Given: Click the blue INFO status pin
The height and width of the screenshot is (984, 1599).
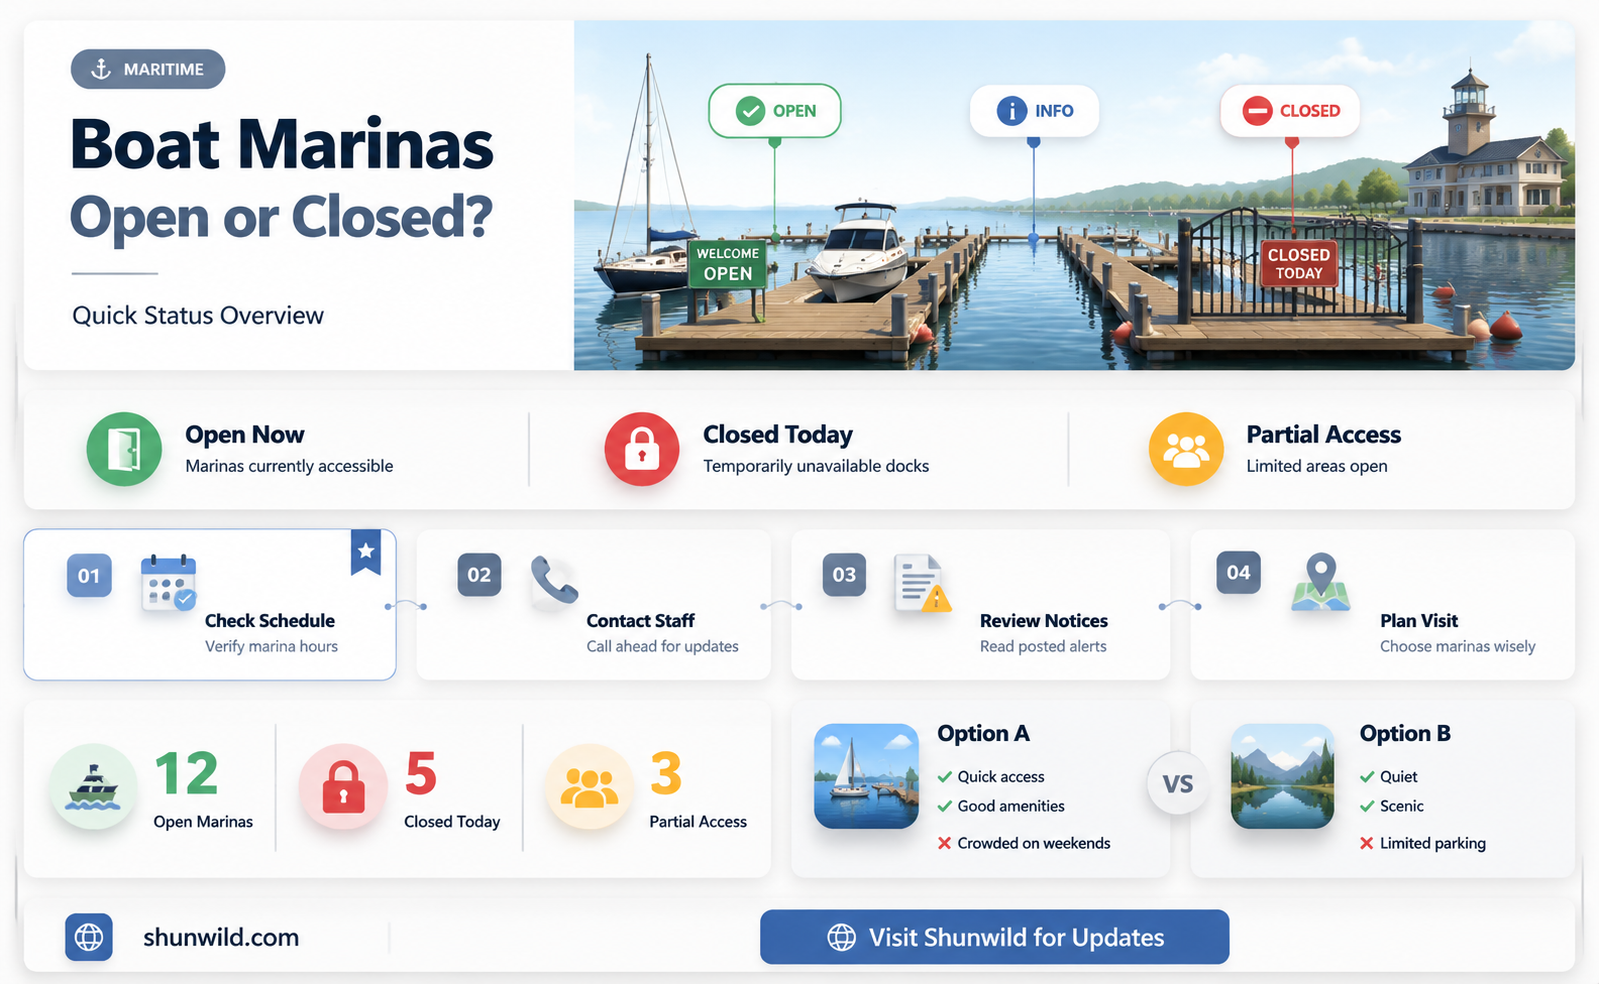Looking at the screenshot, I should [1034, 111].
